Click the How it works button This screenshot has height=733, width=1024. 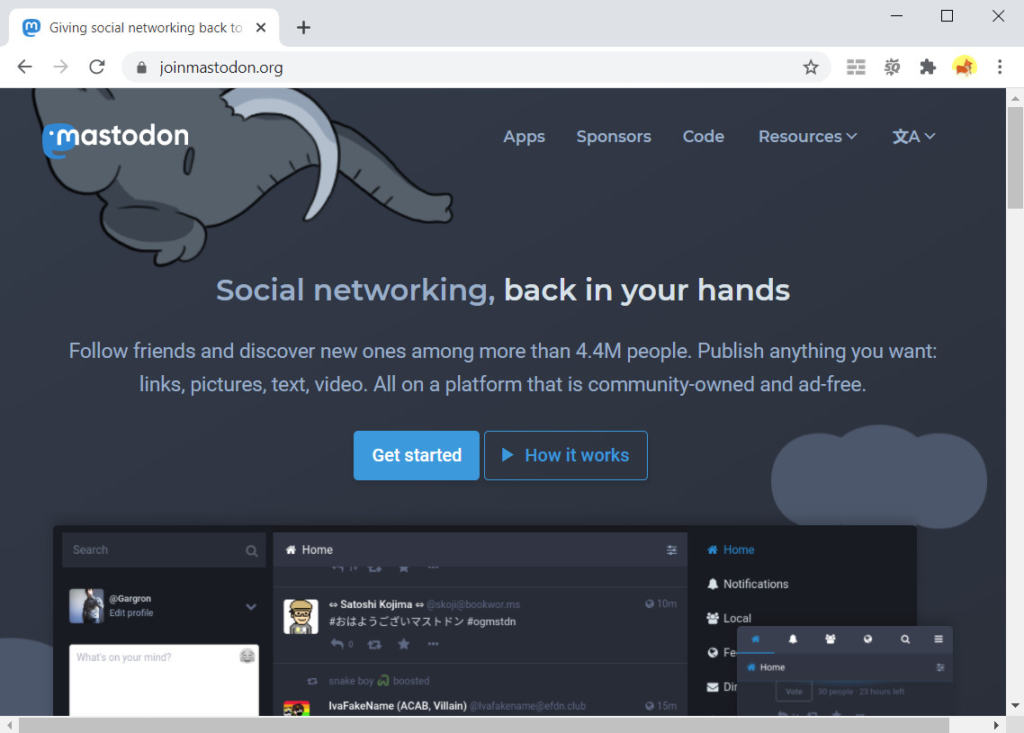[566, 455]
